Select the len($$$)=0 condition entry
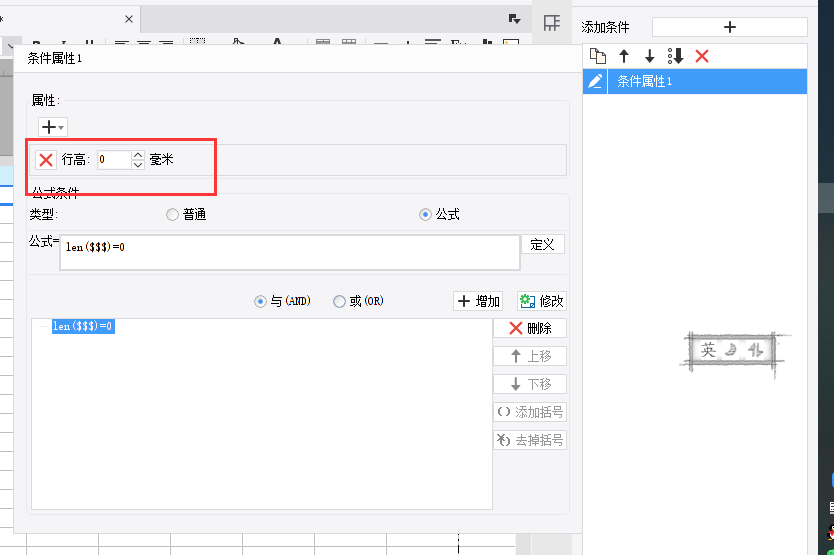Image resolution: width=834 pixels, height=555 pixels. 83,326
